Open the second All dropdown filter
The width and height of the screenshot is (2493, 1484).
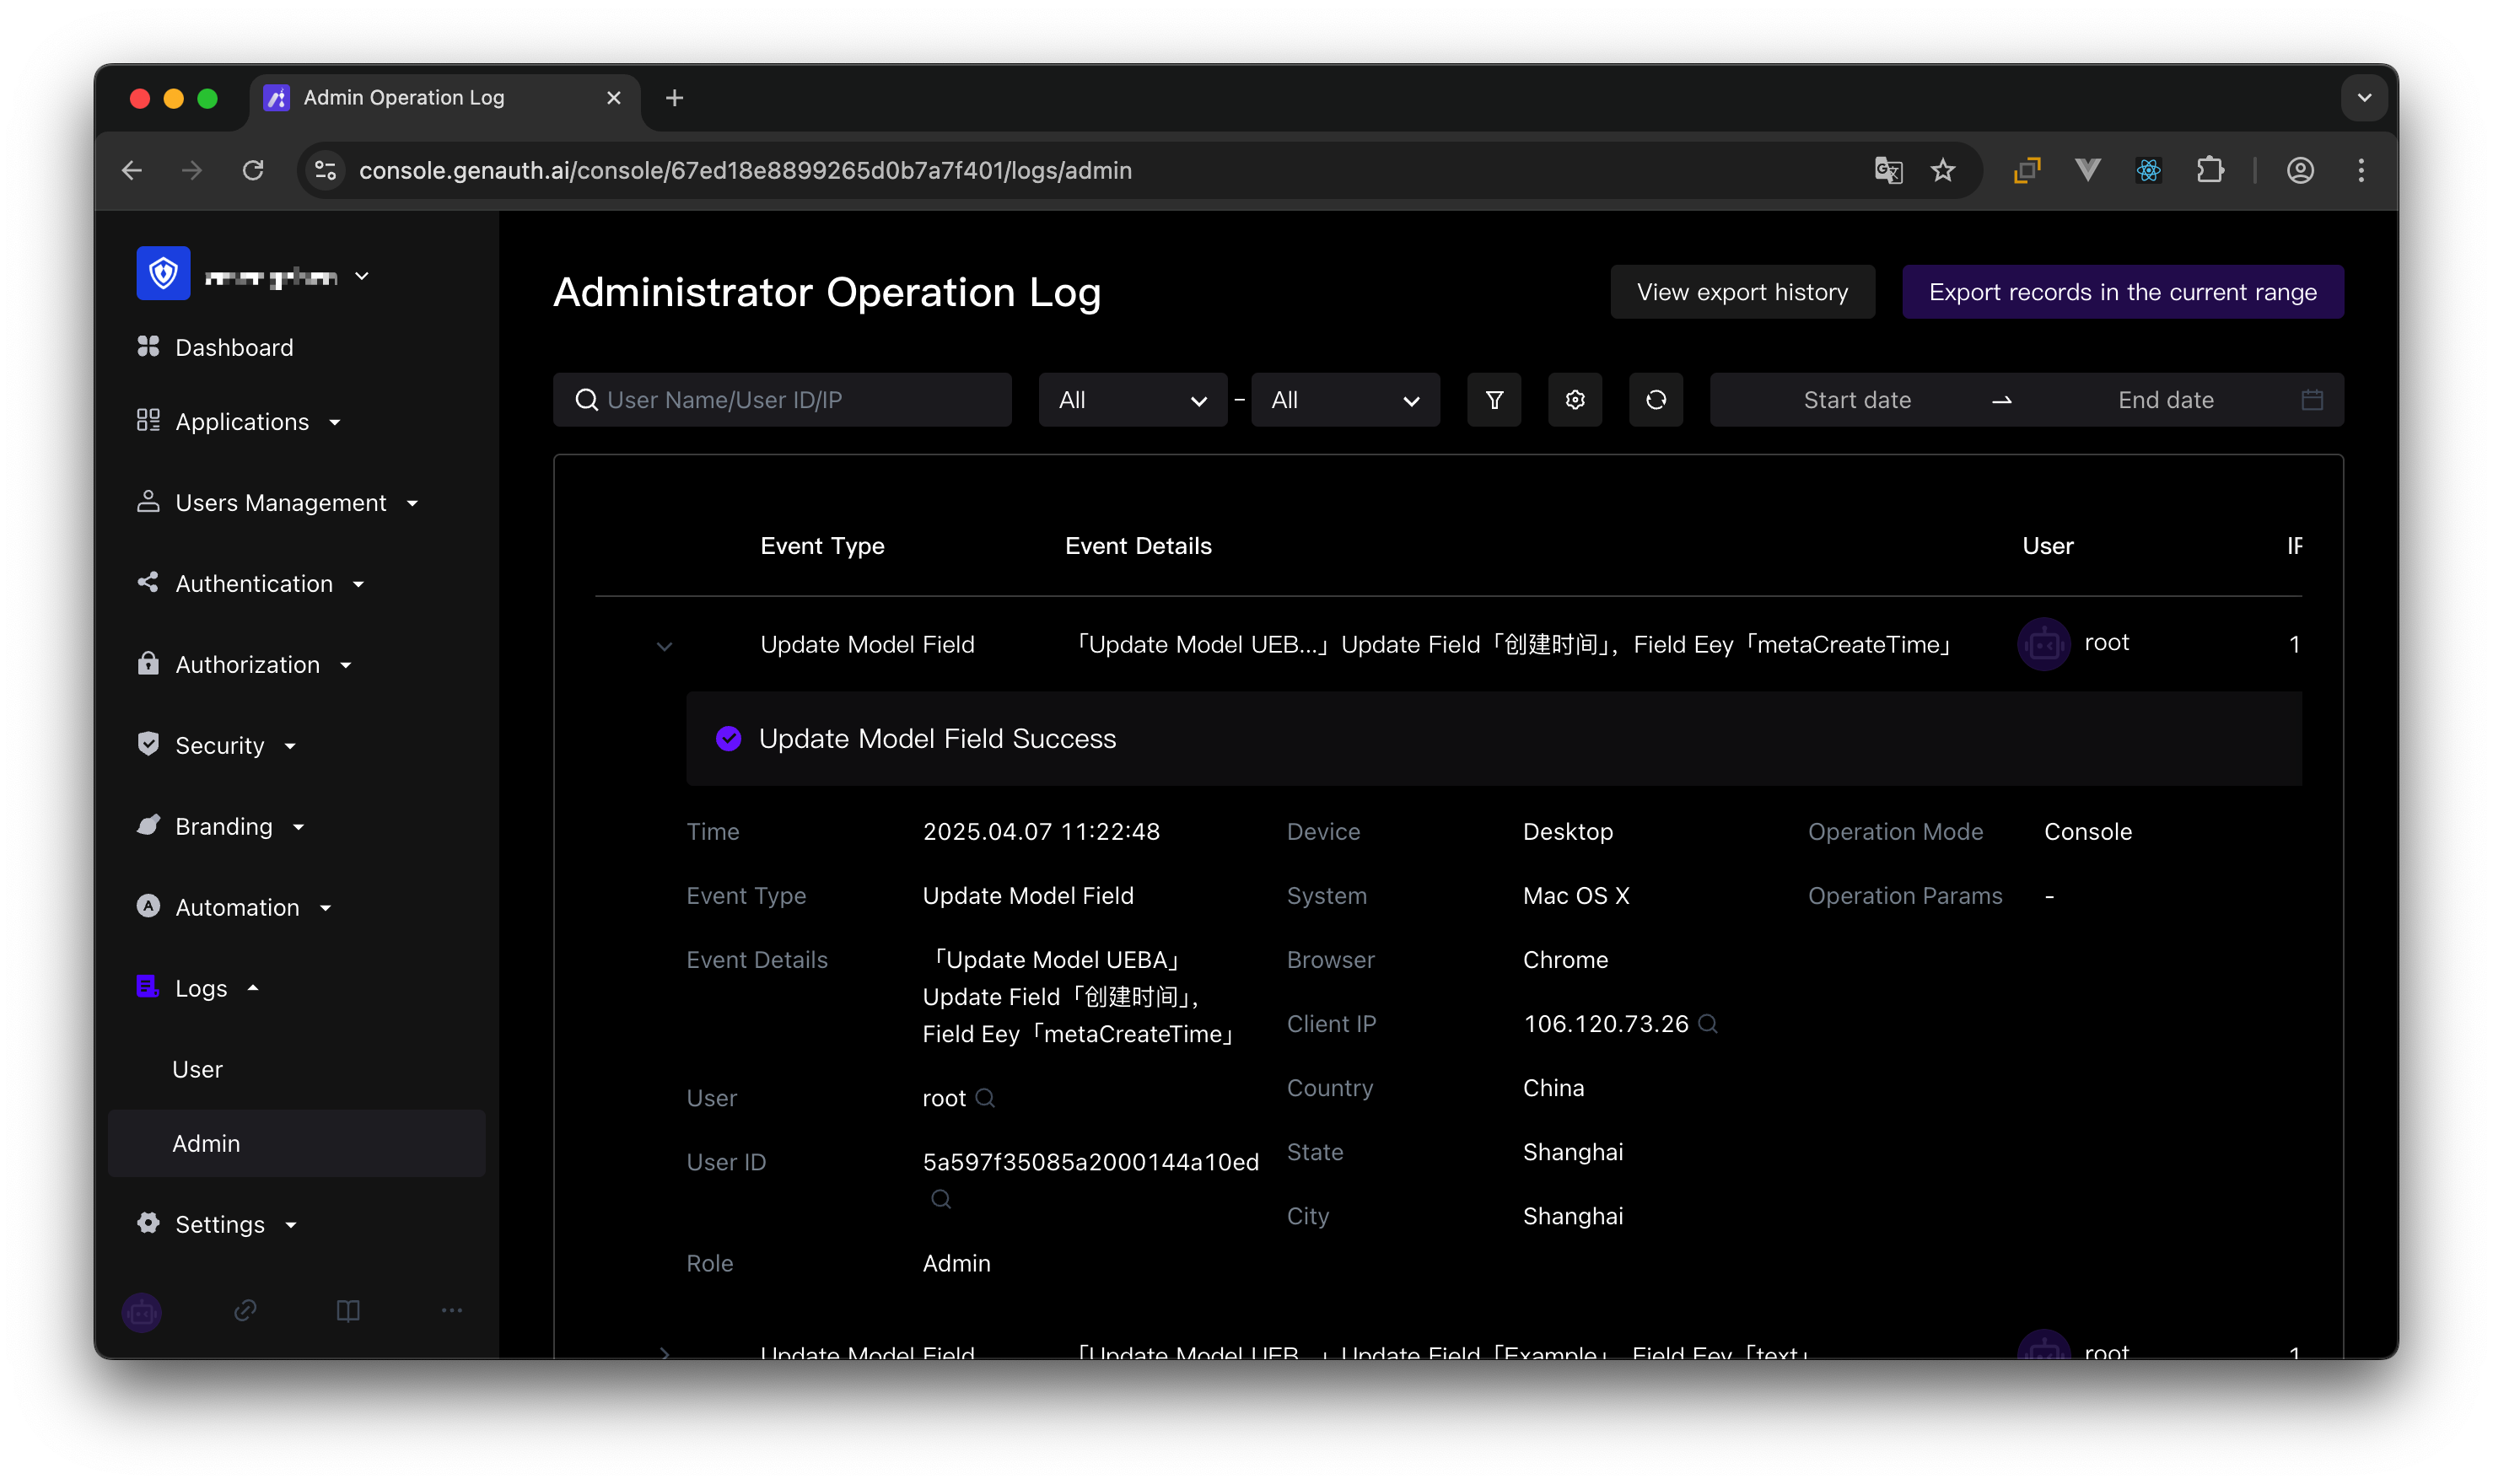[1345, 400]
